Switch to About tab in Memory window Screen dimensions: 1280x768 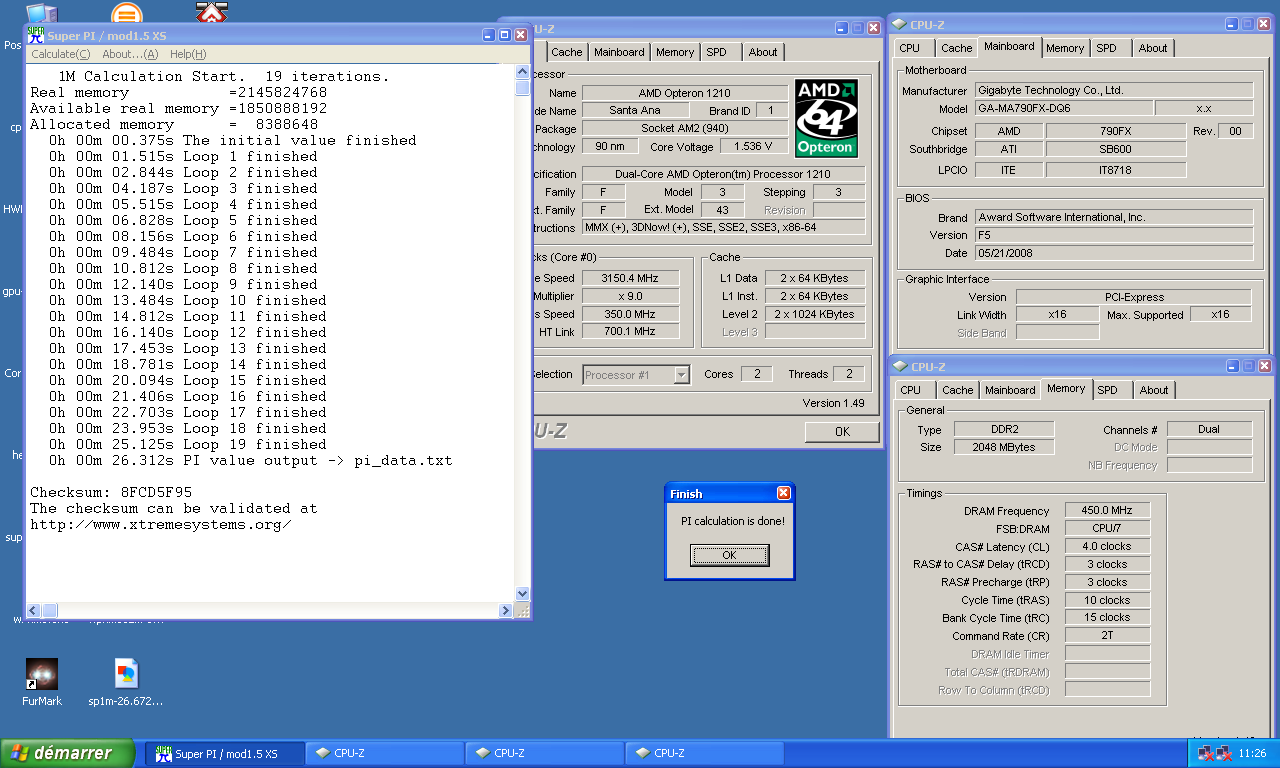click(x=1154, y=390)
